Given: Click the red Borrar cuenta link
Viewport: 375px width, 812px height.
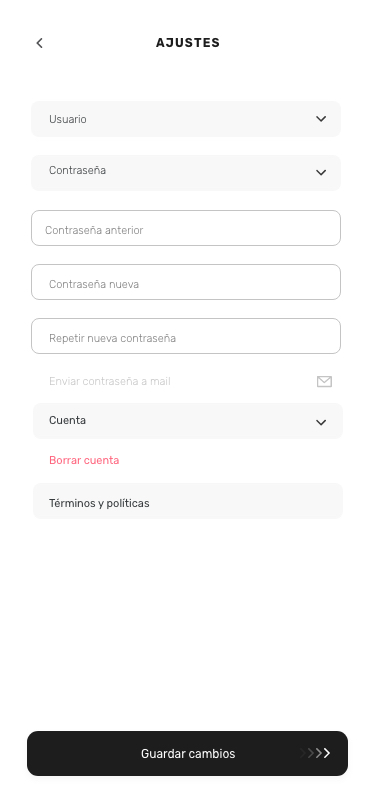Looking at the screenshot, I should pos(84,460).
